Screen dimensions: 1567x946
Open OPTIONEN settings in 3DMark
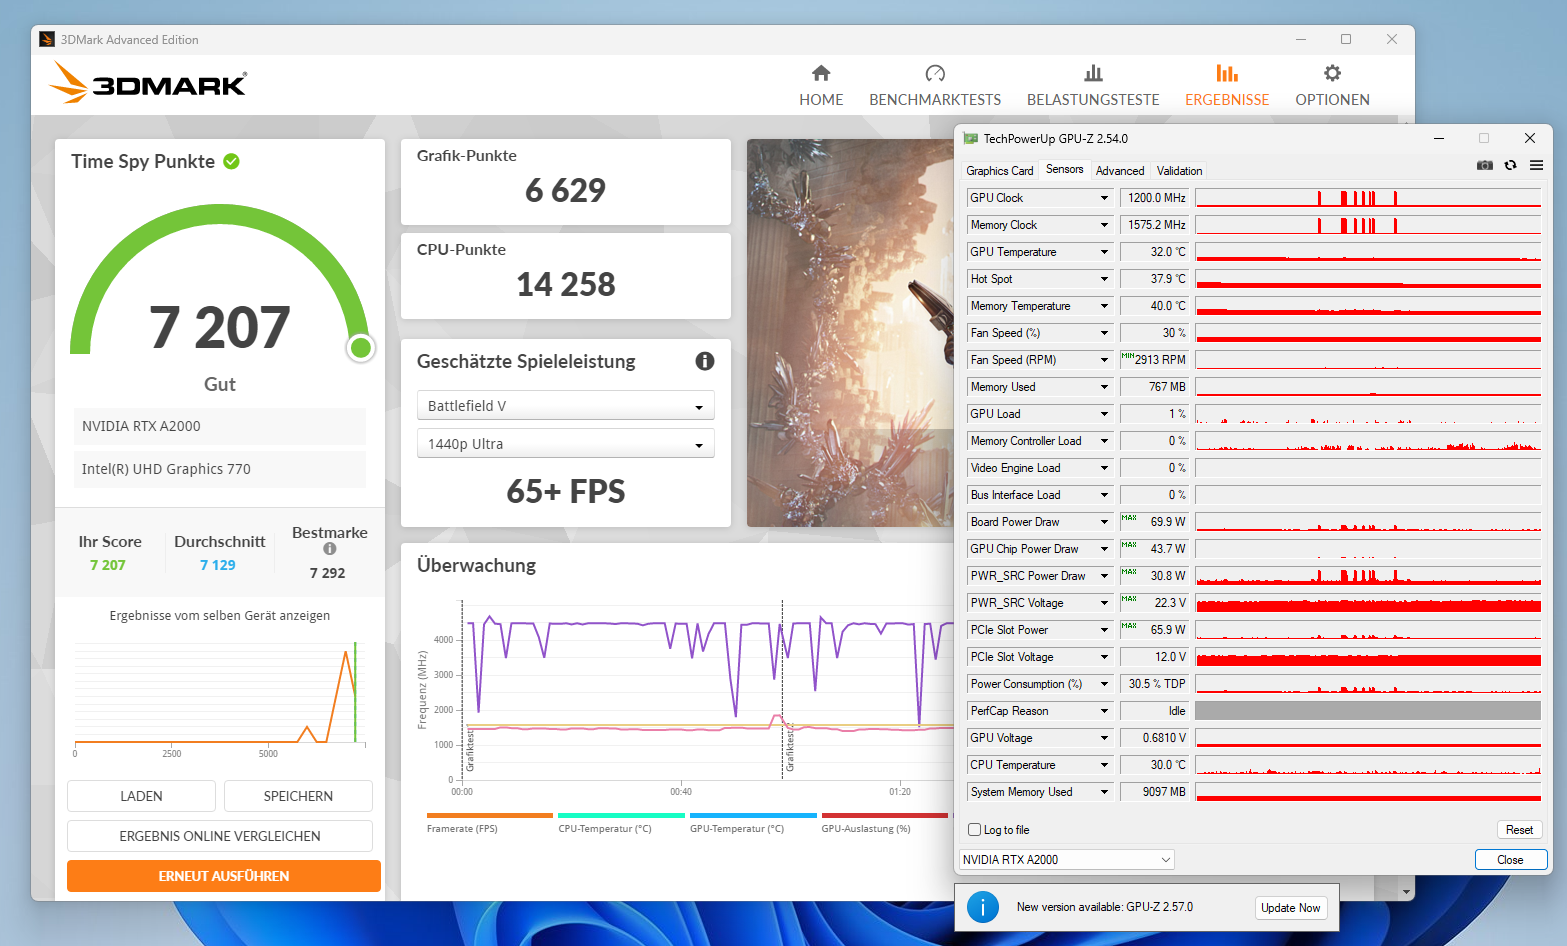(x=1332, y=86)
